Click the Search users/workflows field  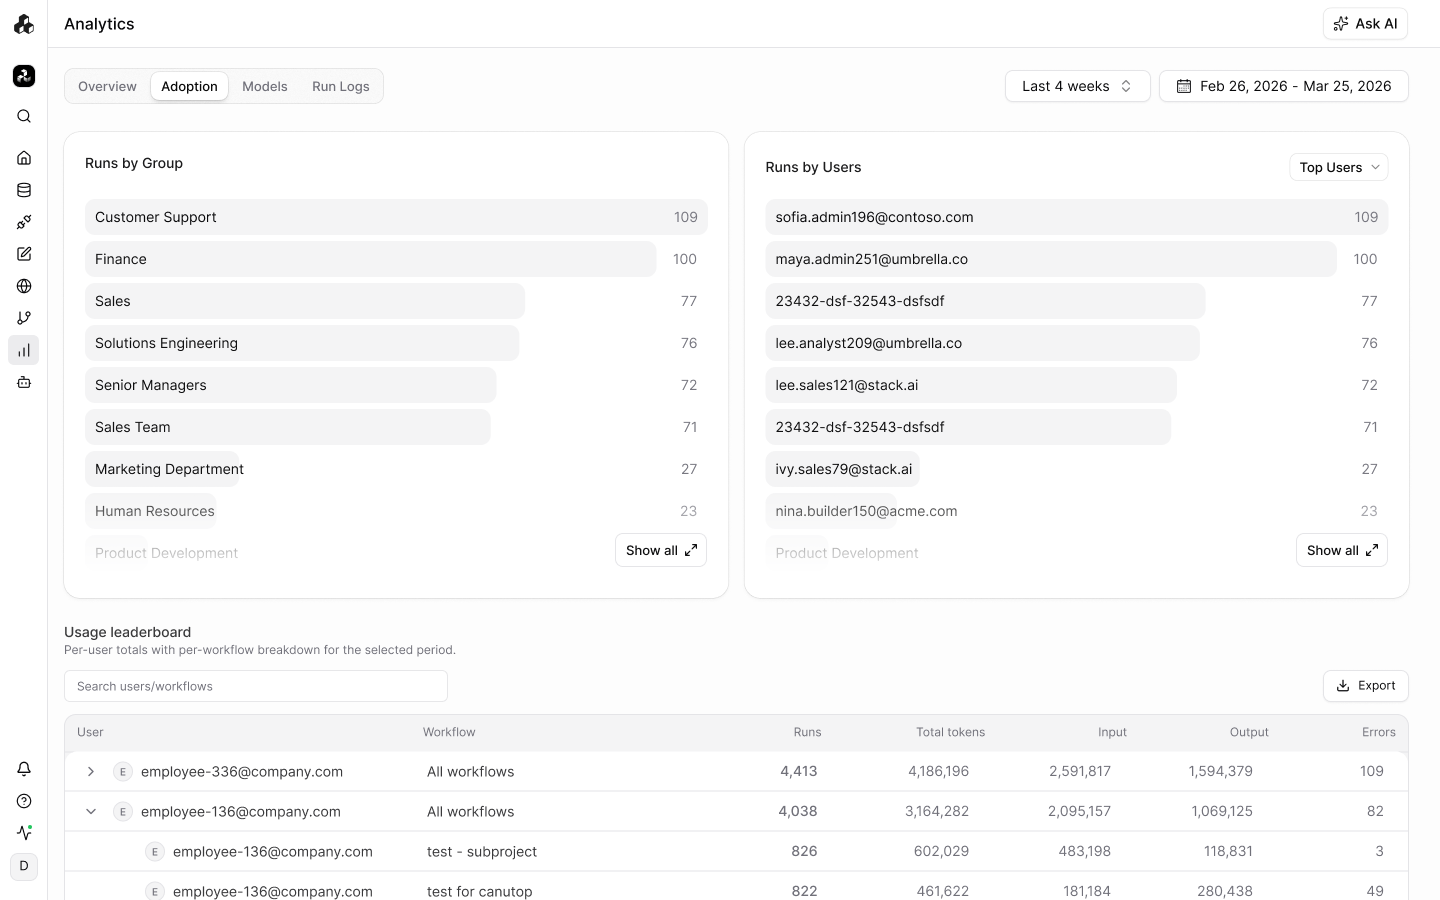pyautogui.click(x=256, y=686)
